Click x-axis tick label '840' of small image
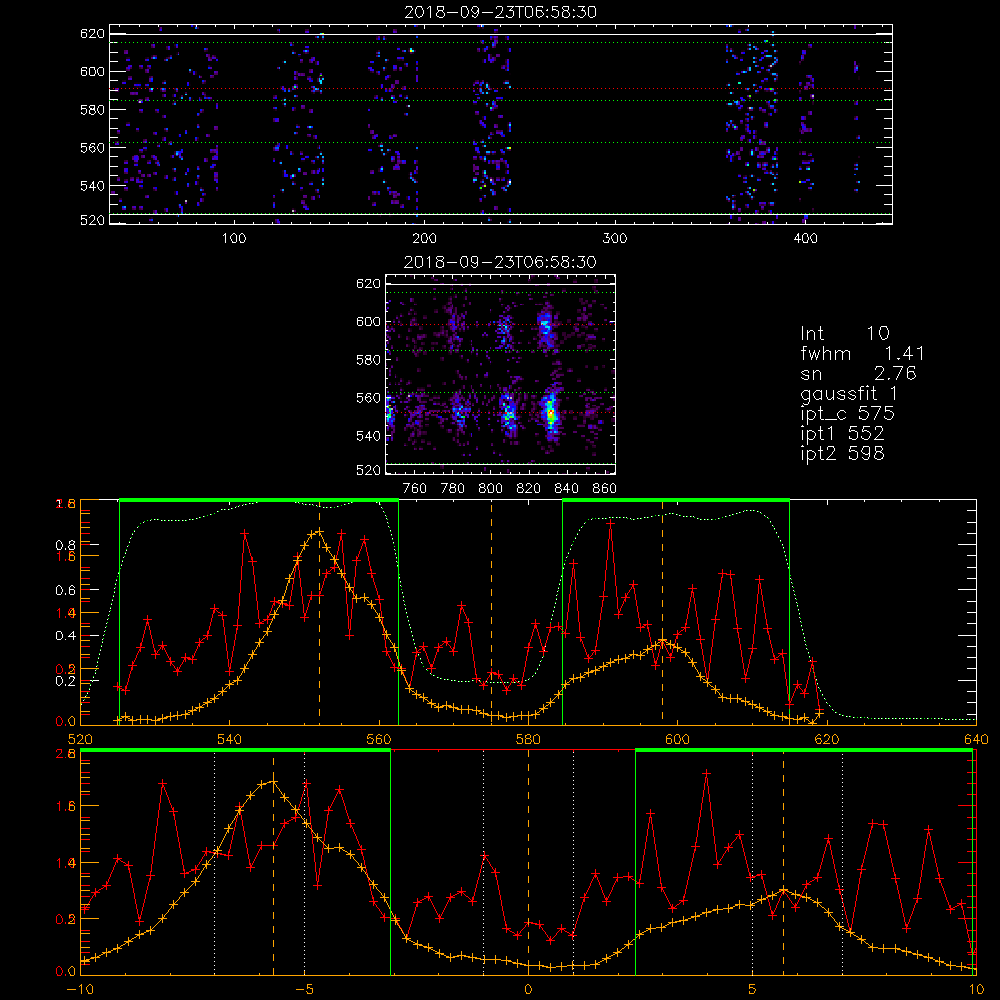This screenshot has height=1000, width=1000. pyautogui.click(x=566, y=489)
